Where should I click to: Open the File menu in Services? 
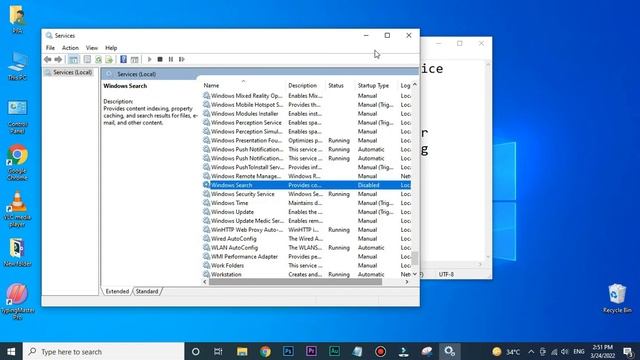coord(50,48)
